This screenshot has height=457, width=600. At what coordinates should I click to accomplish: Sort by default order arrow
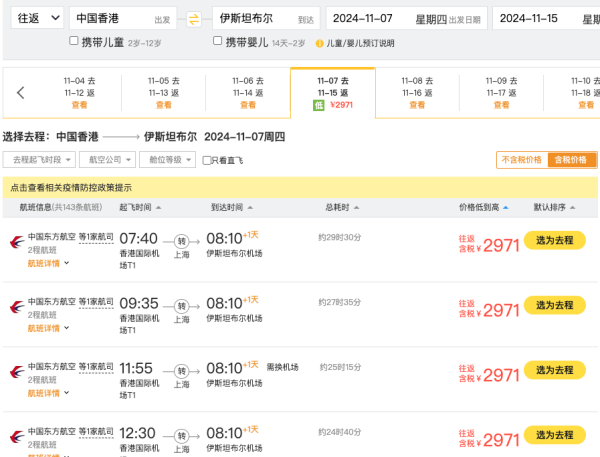coord(572,207)
